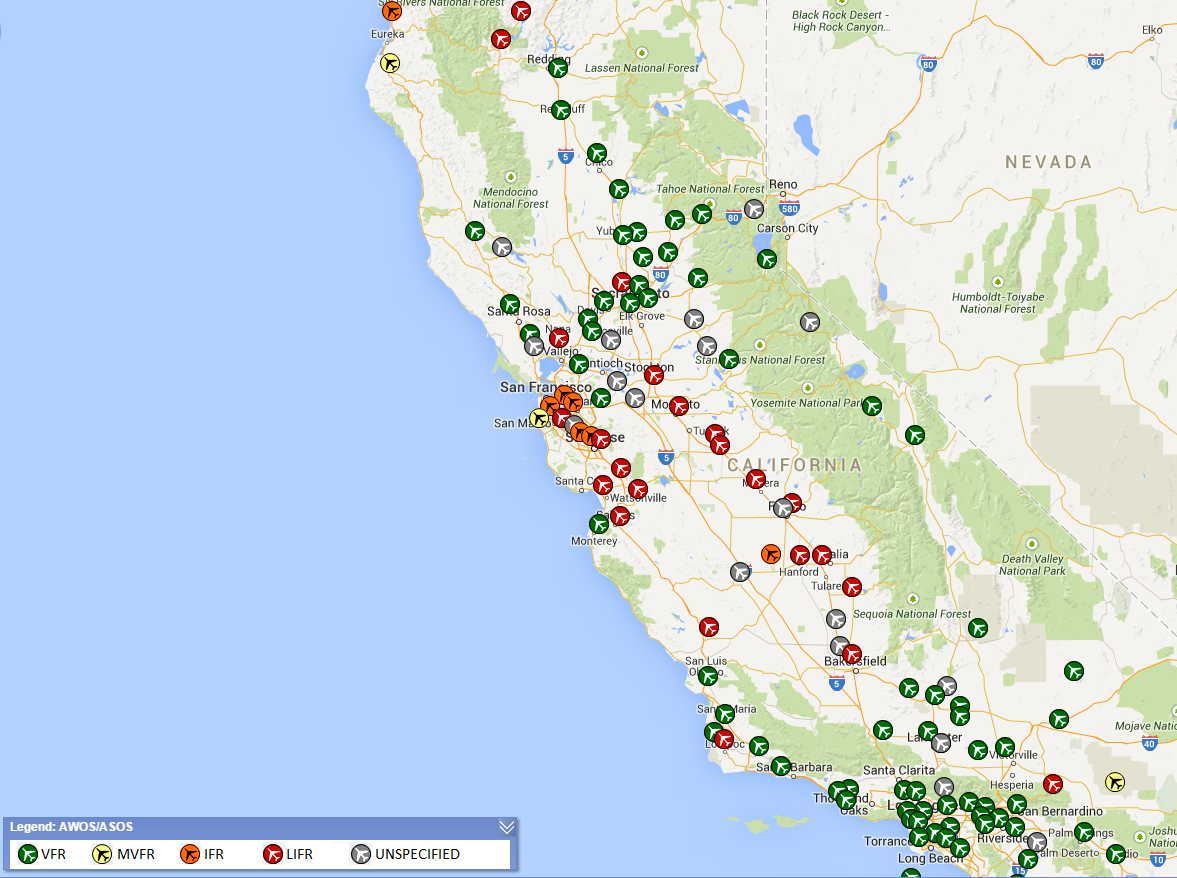This screenshot has height=878, width=1177.
Task: Click the NEVADA state label on the map
Action: (x=1048, y=162)
